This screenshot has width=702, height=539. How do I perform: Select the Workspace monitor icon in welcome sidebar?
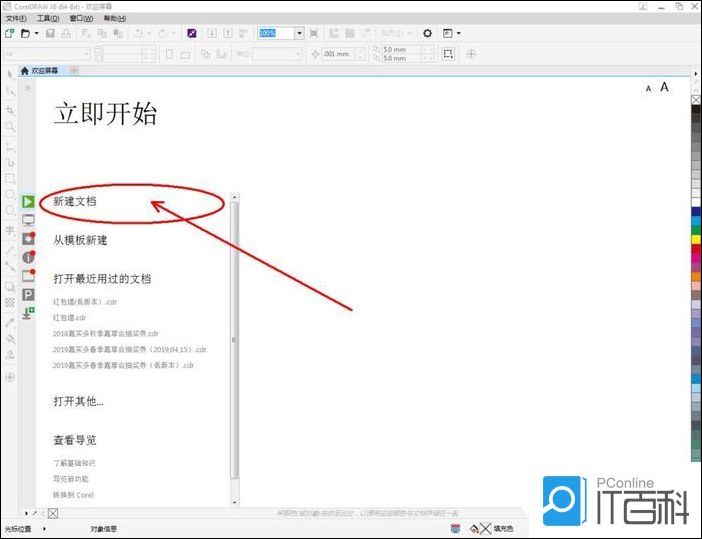pyautogui.click(x=28, y=220)
